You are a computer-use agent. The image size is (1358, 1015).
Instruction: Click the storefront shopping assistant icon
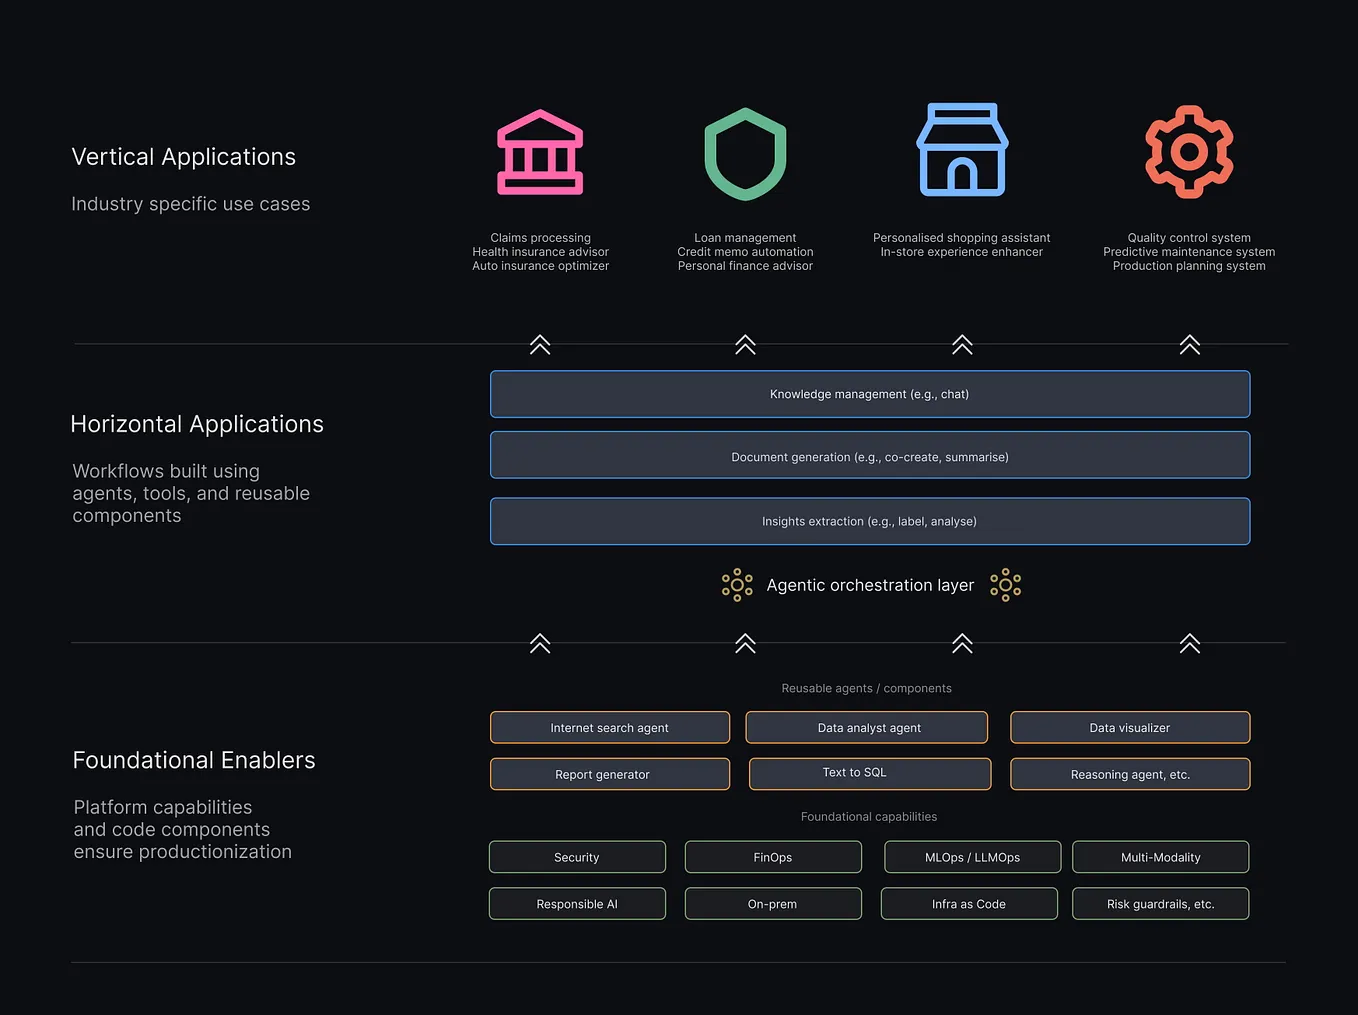[962, 150]
